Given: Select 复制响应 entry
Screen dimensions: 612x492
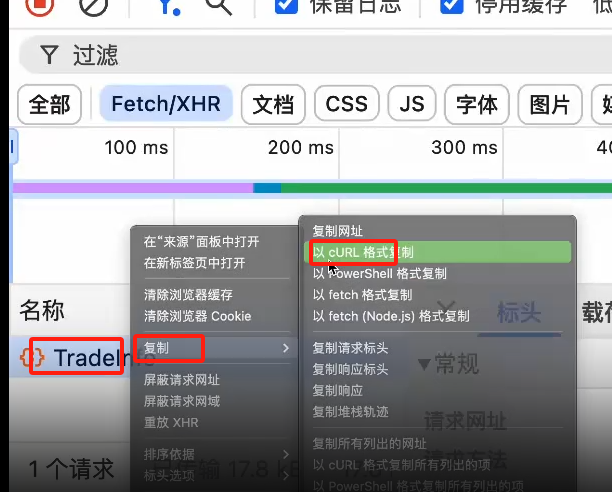Looking at the screenshot, I should 337,390.
